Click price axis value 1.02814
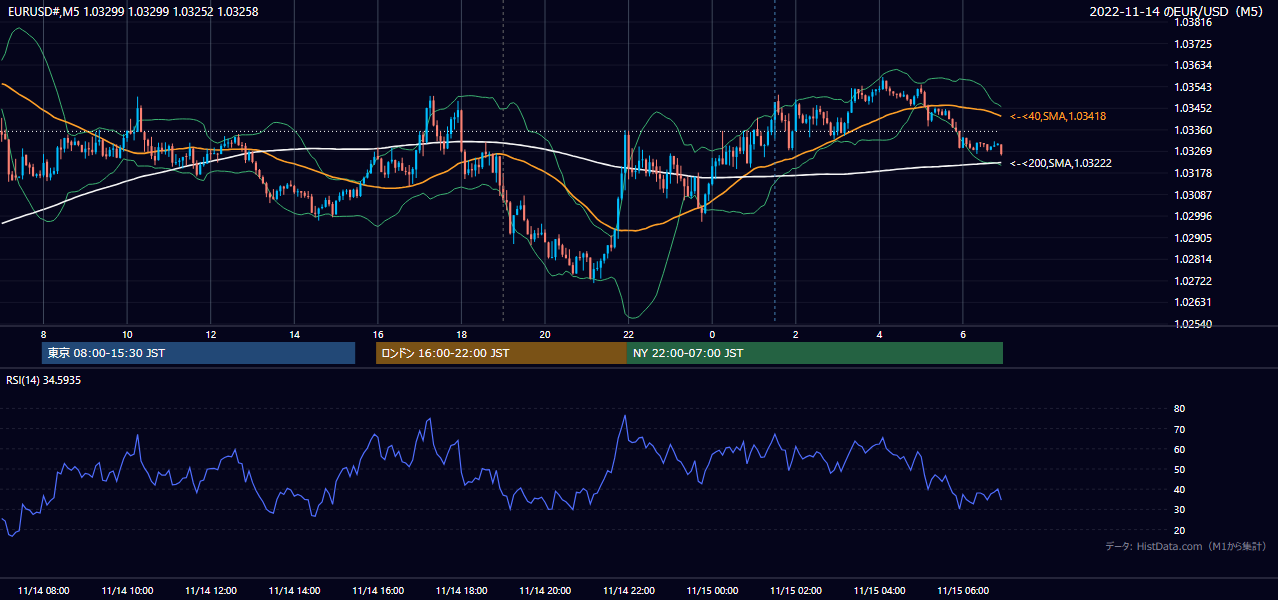The height and width of the screenshot is (600, 1278). click(1193, 259)
